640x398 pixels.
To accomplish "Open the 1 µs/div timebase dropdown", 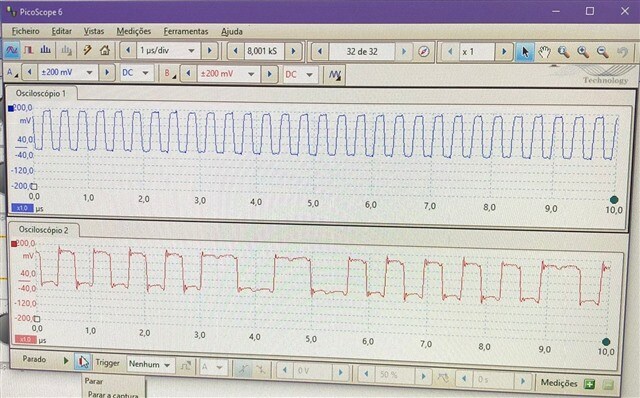I will coord(191,51).
